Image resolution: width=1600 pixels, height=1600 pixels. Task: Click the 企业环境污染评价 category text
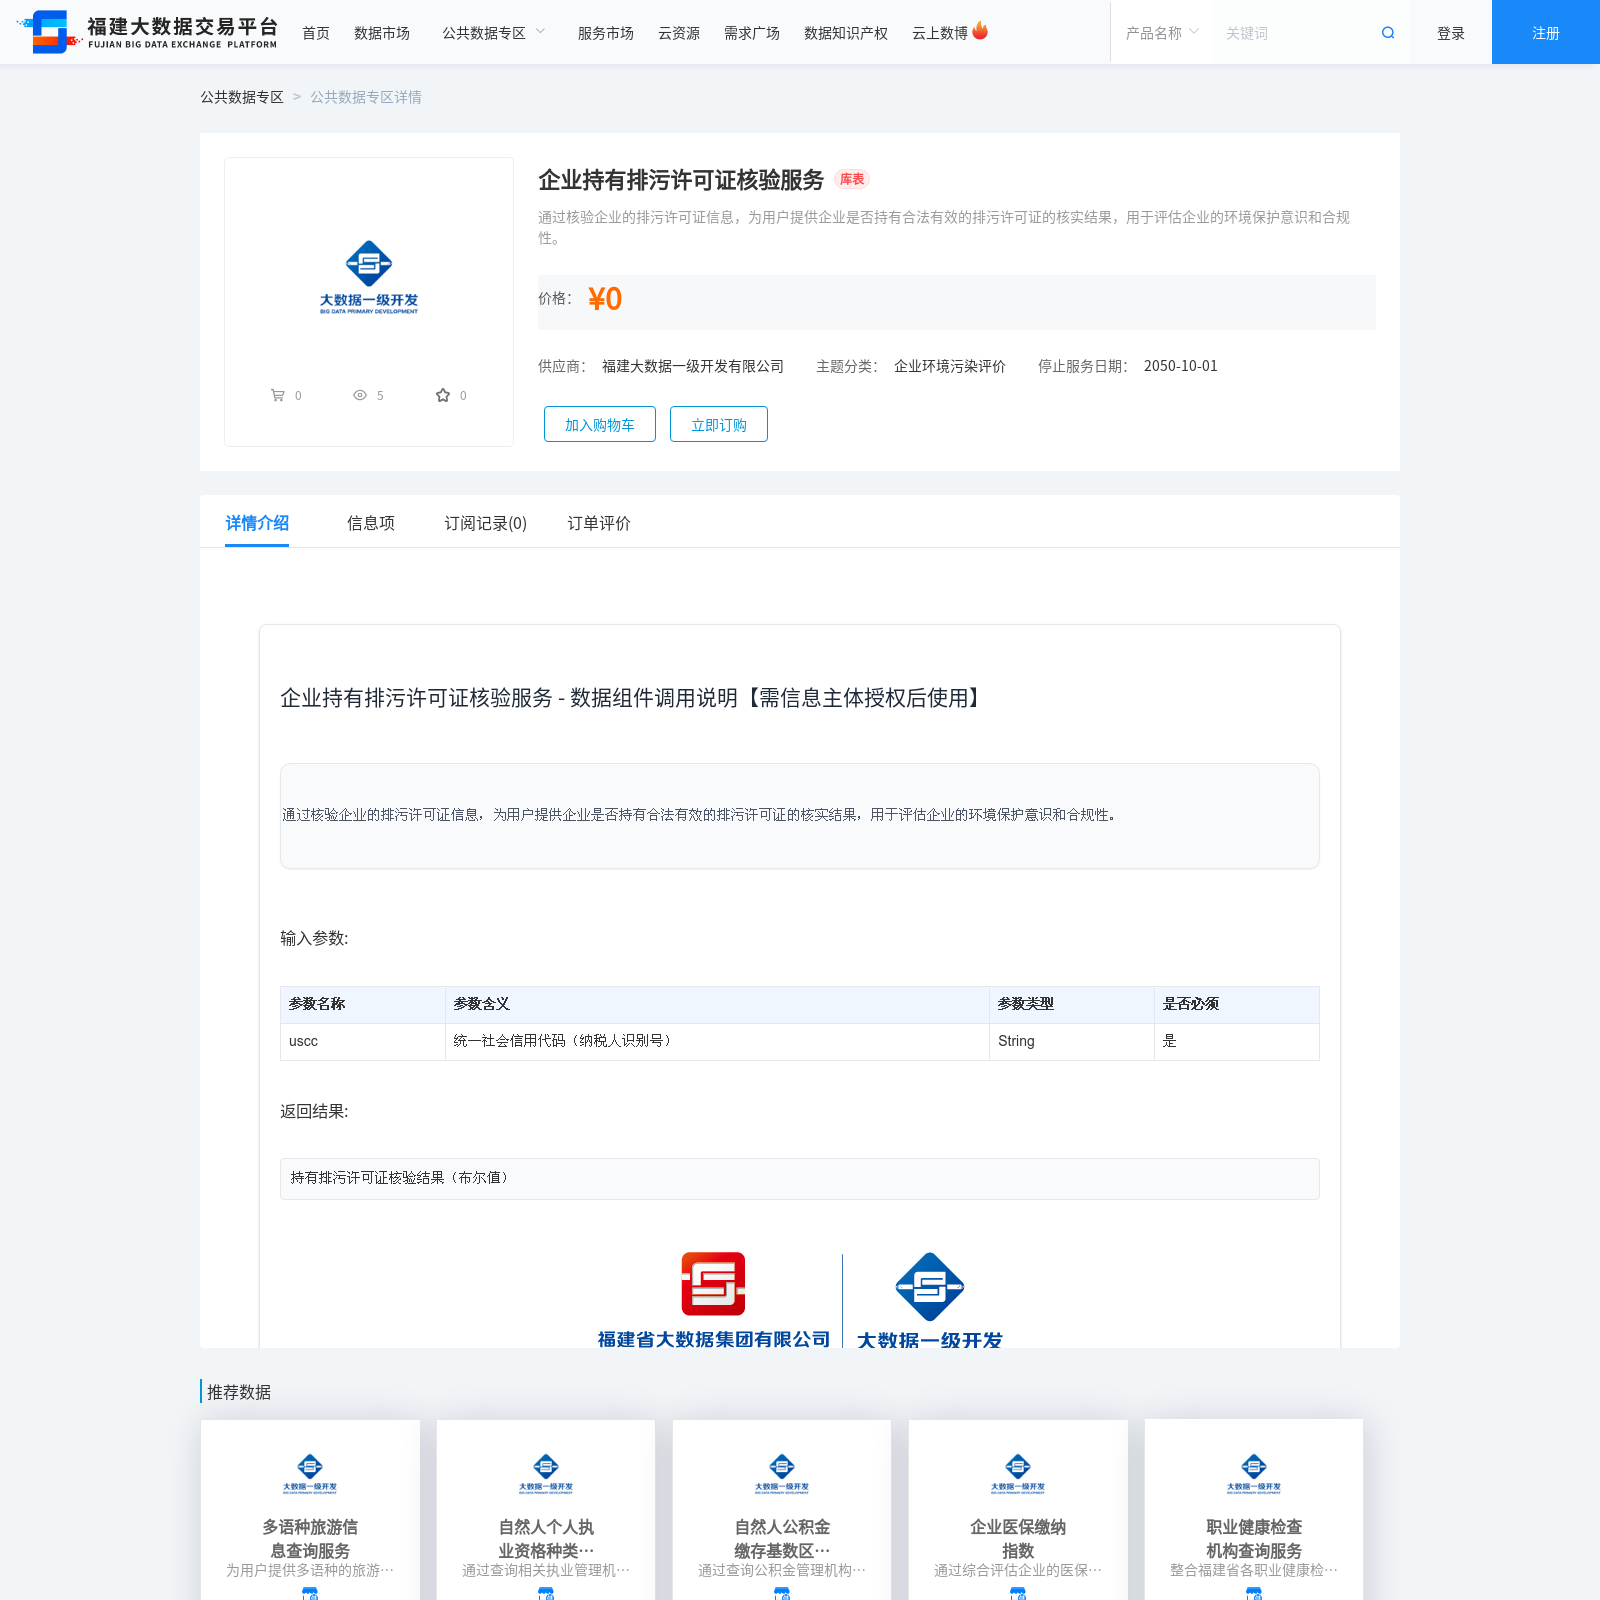[x=950, y=366]
